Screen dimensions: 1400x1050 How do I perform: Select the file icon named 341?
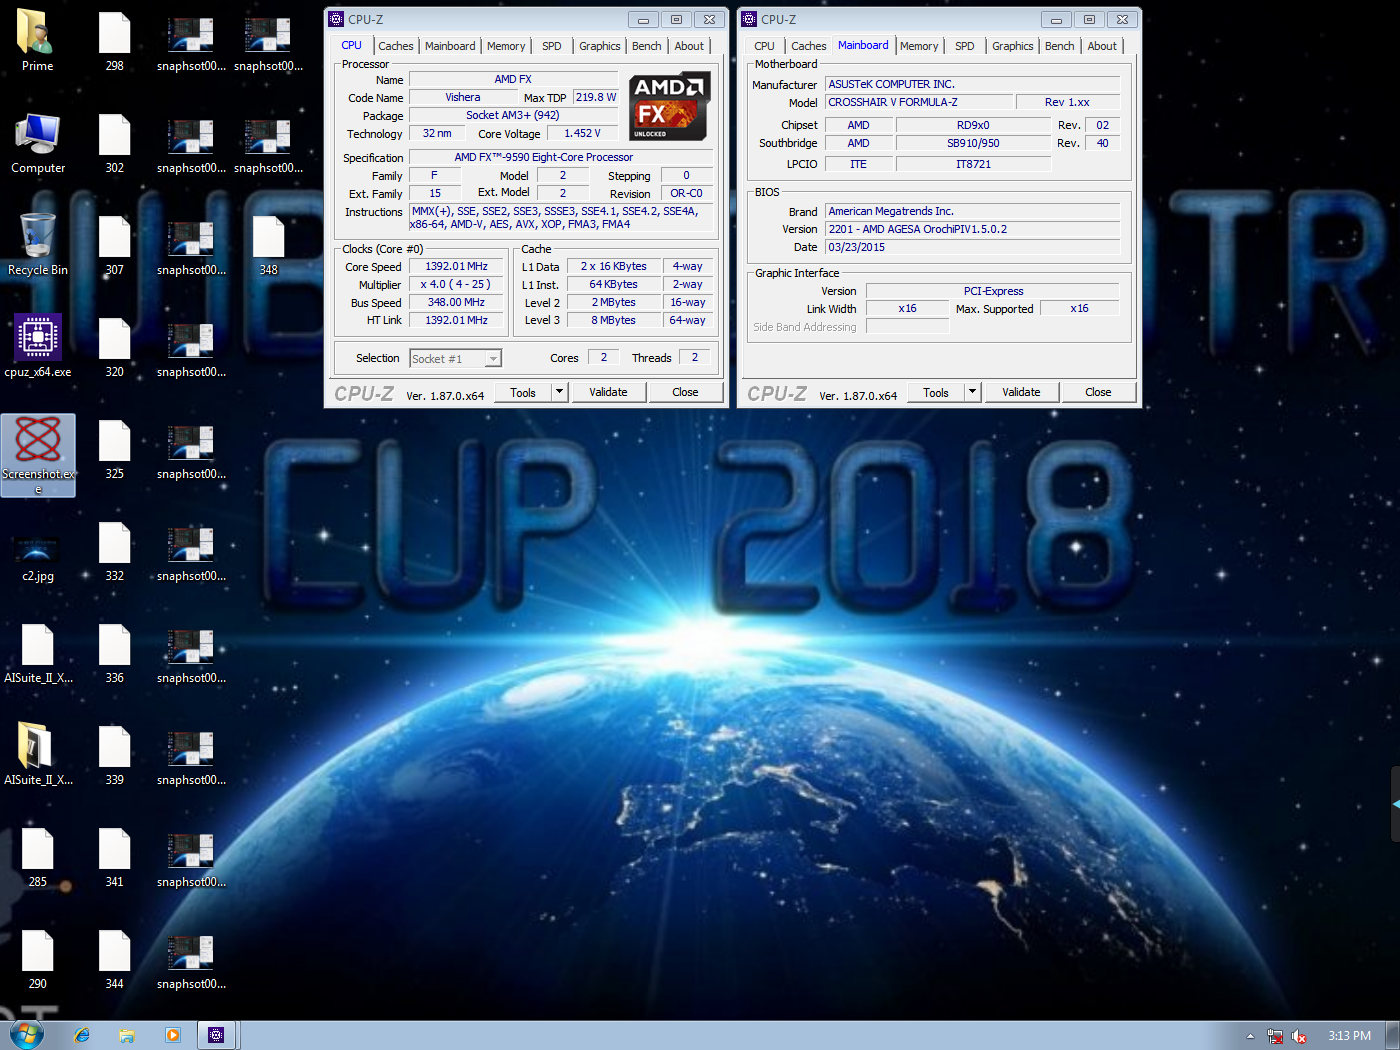tap(115, 856)
